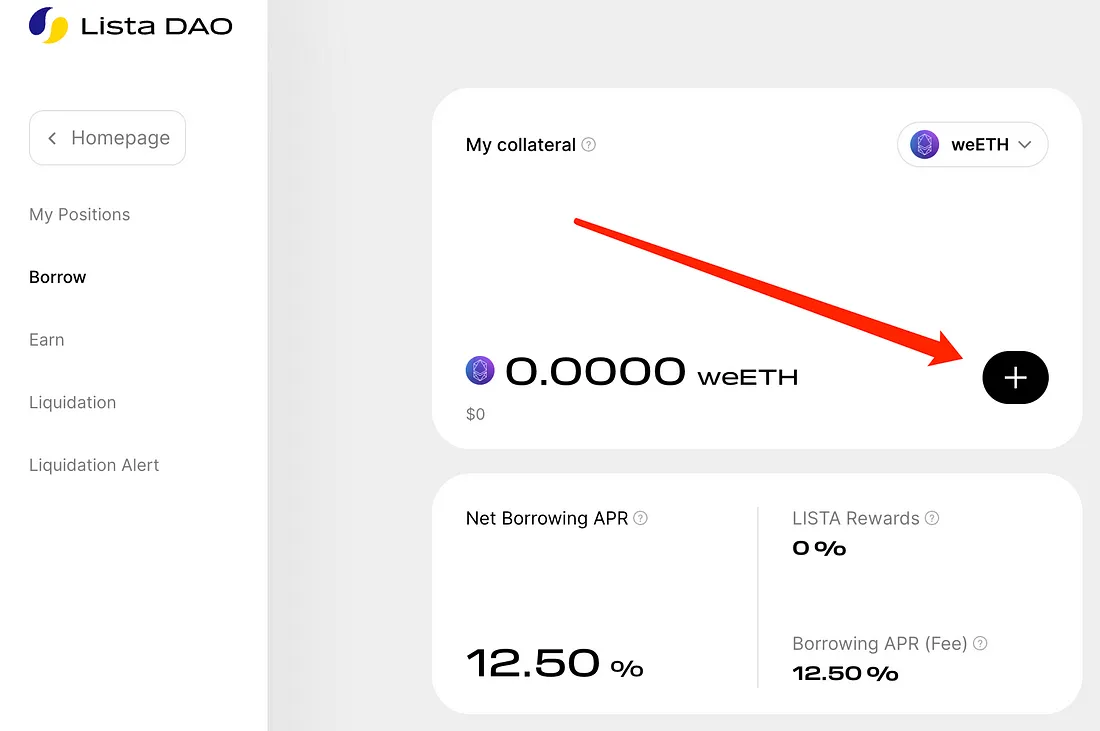Click the weETH token icon beside 0.0000

480,372
